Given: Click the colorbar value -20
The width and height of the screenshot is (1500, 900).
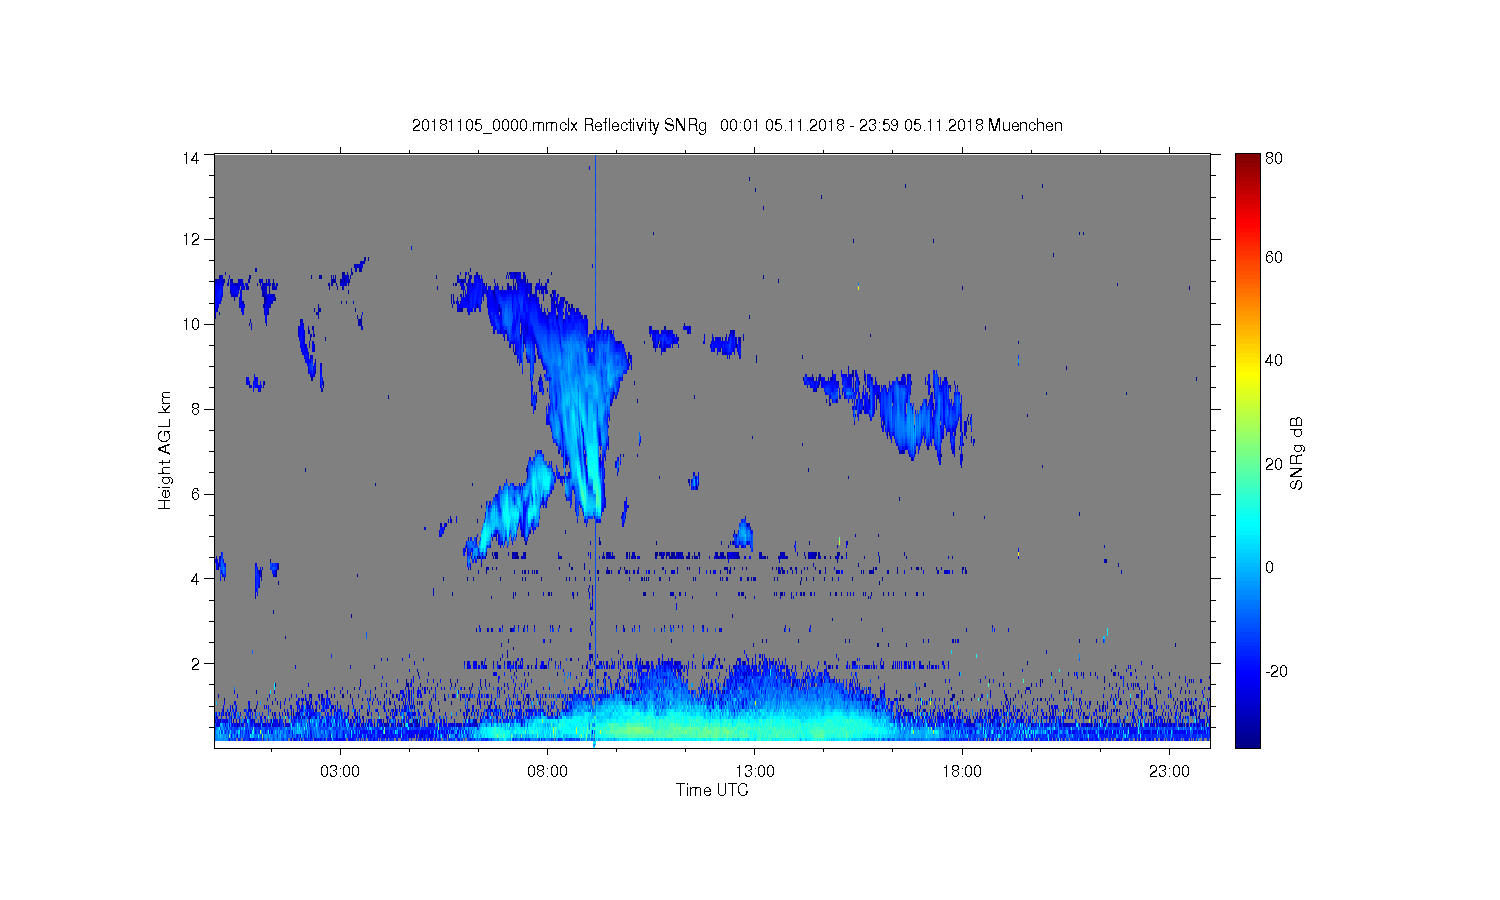Looking at the screenshot, I should click(1276, 671).
